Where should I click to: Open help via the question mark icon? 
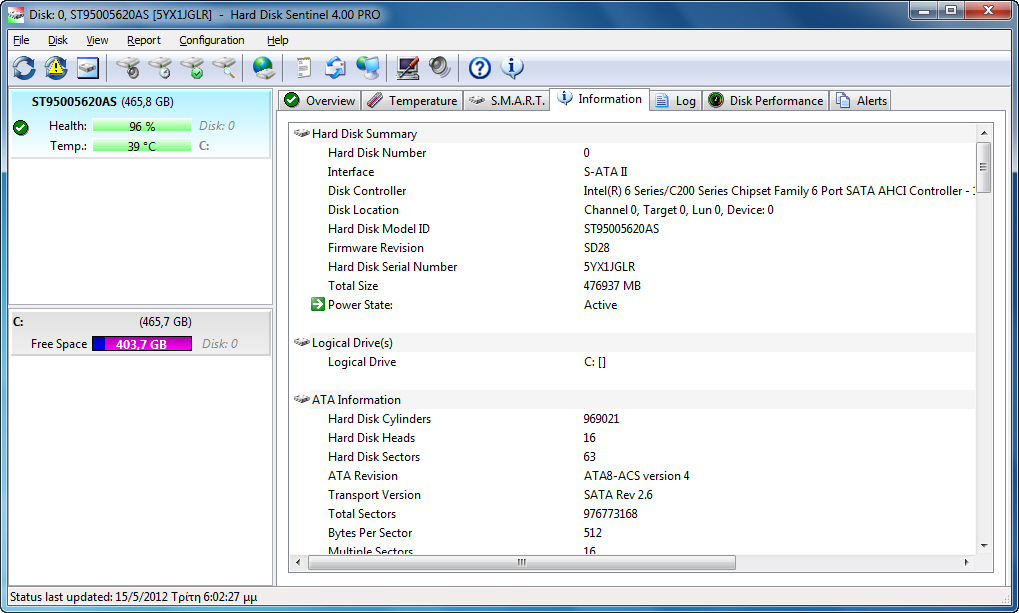(480, 68)
